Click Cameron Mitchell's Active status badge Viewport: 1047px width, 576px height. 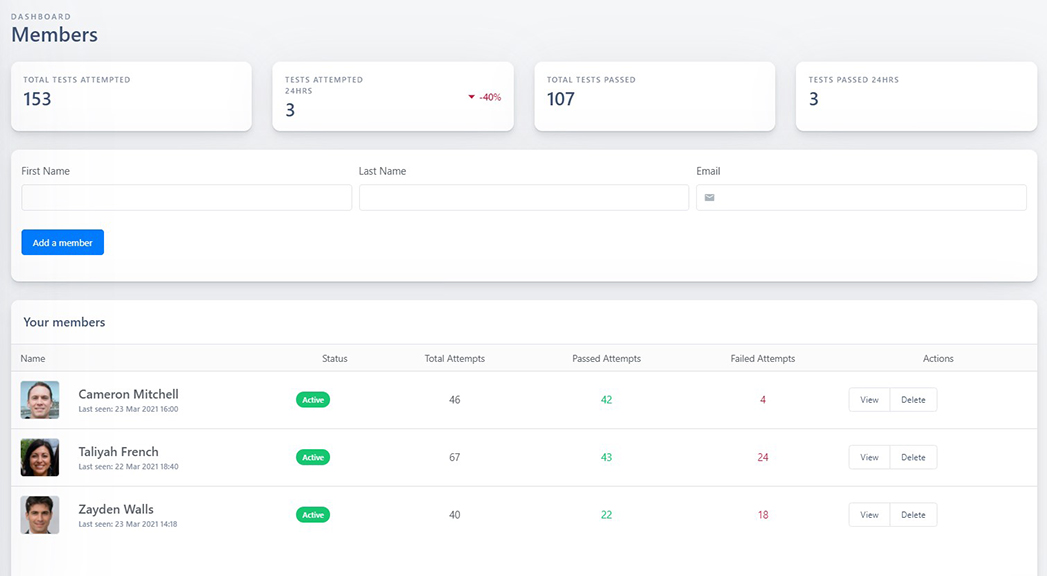click(x=313, y=400)
